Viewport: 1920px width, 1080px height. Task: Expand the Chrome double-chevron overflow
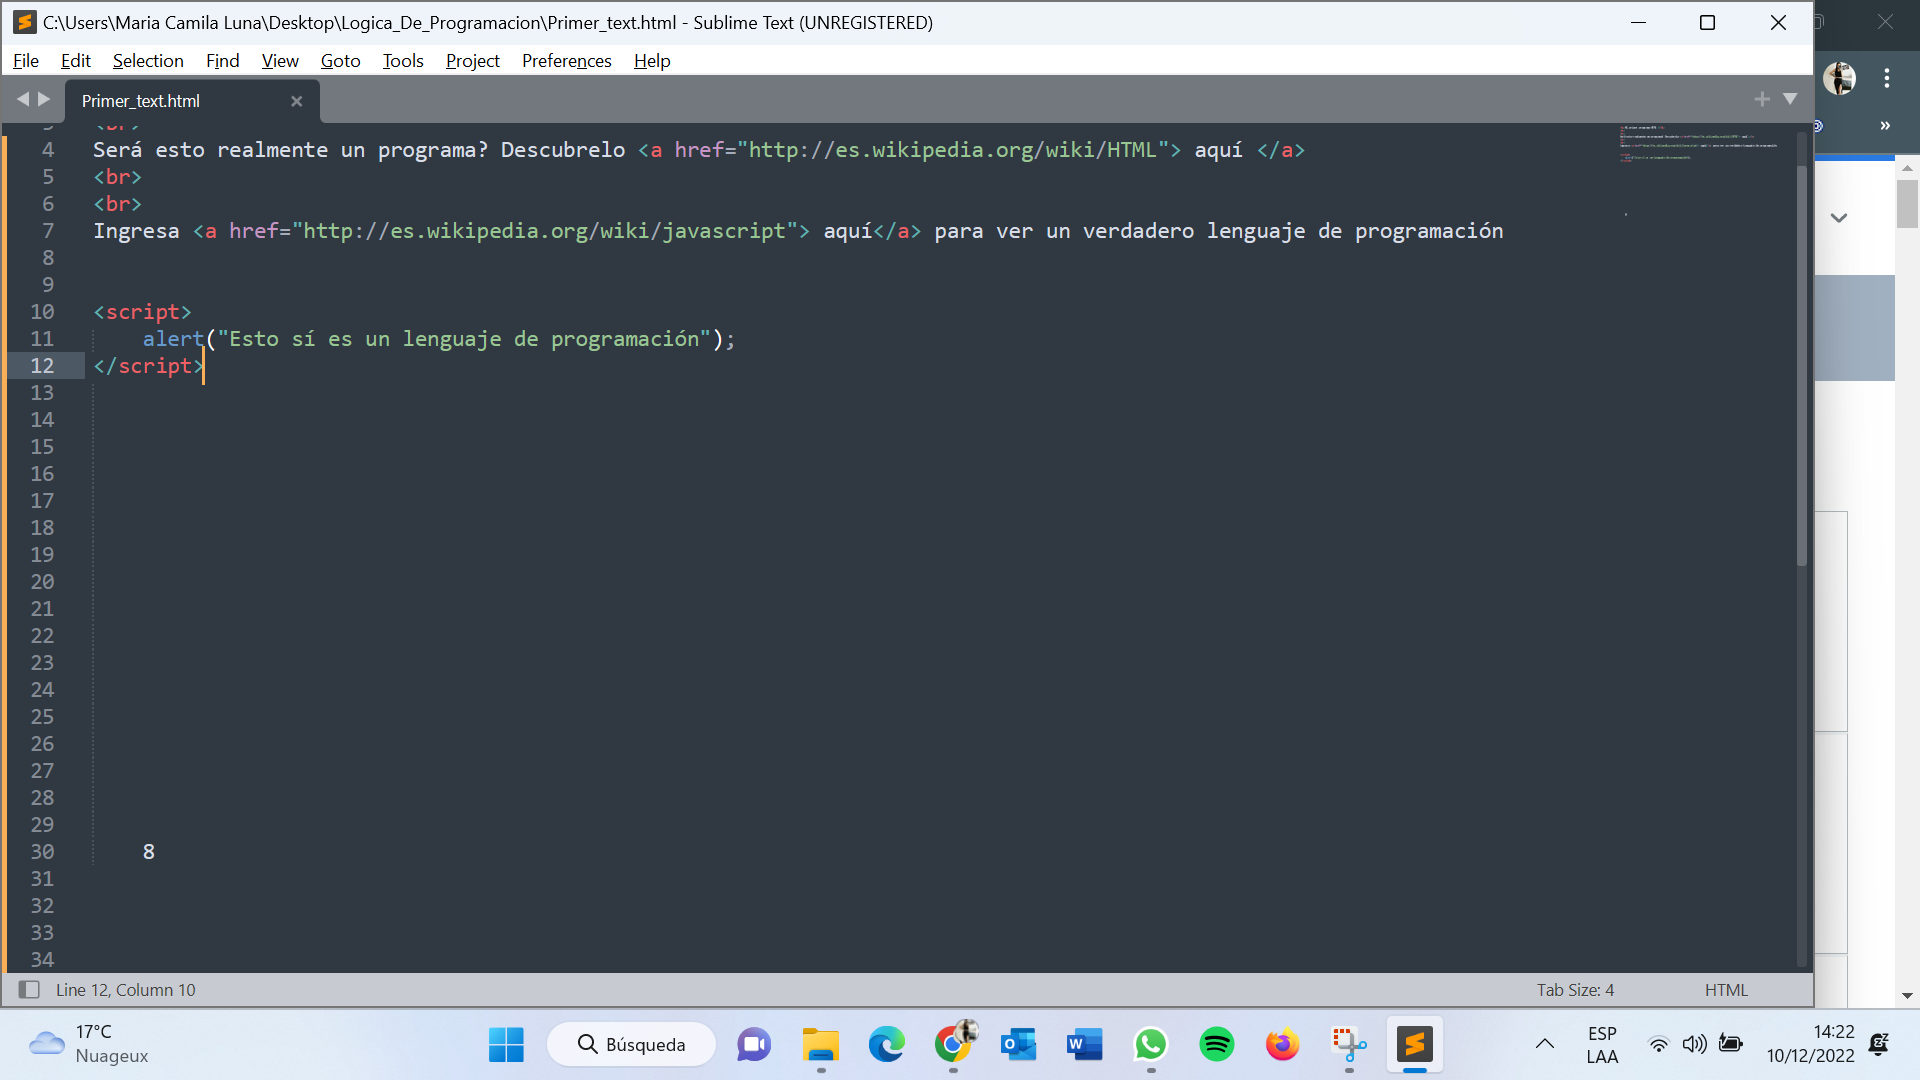point(1885,126)
